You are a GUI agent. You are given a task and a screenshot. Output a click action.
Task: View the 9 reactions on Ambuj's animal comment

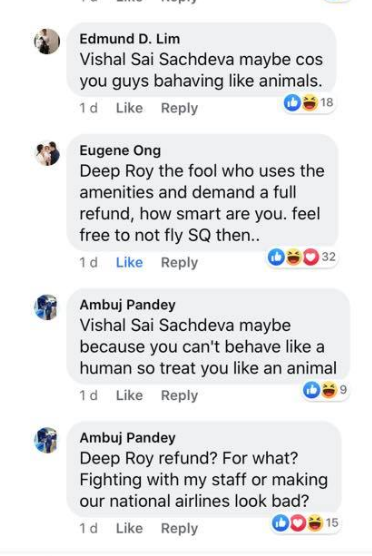(325, 390)
